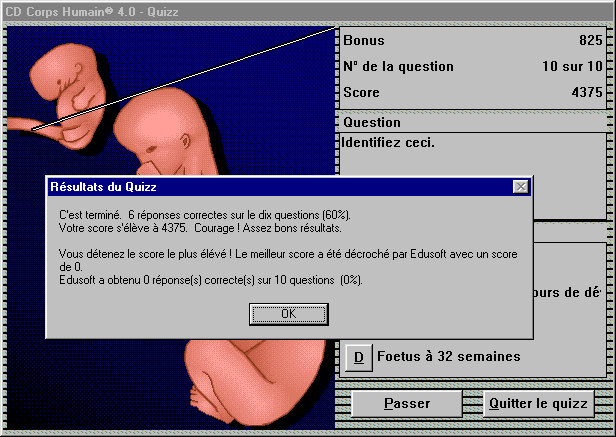Click the N° de la question label
Screen dimensions: 616x437
tap(398, 67)
